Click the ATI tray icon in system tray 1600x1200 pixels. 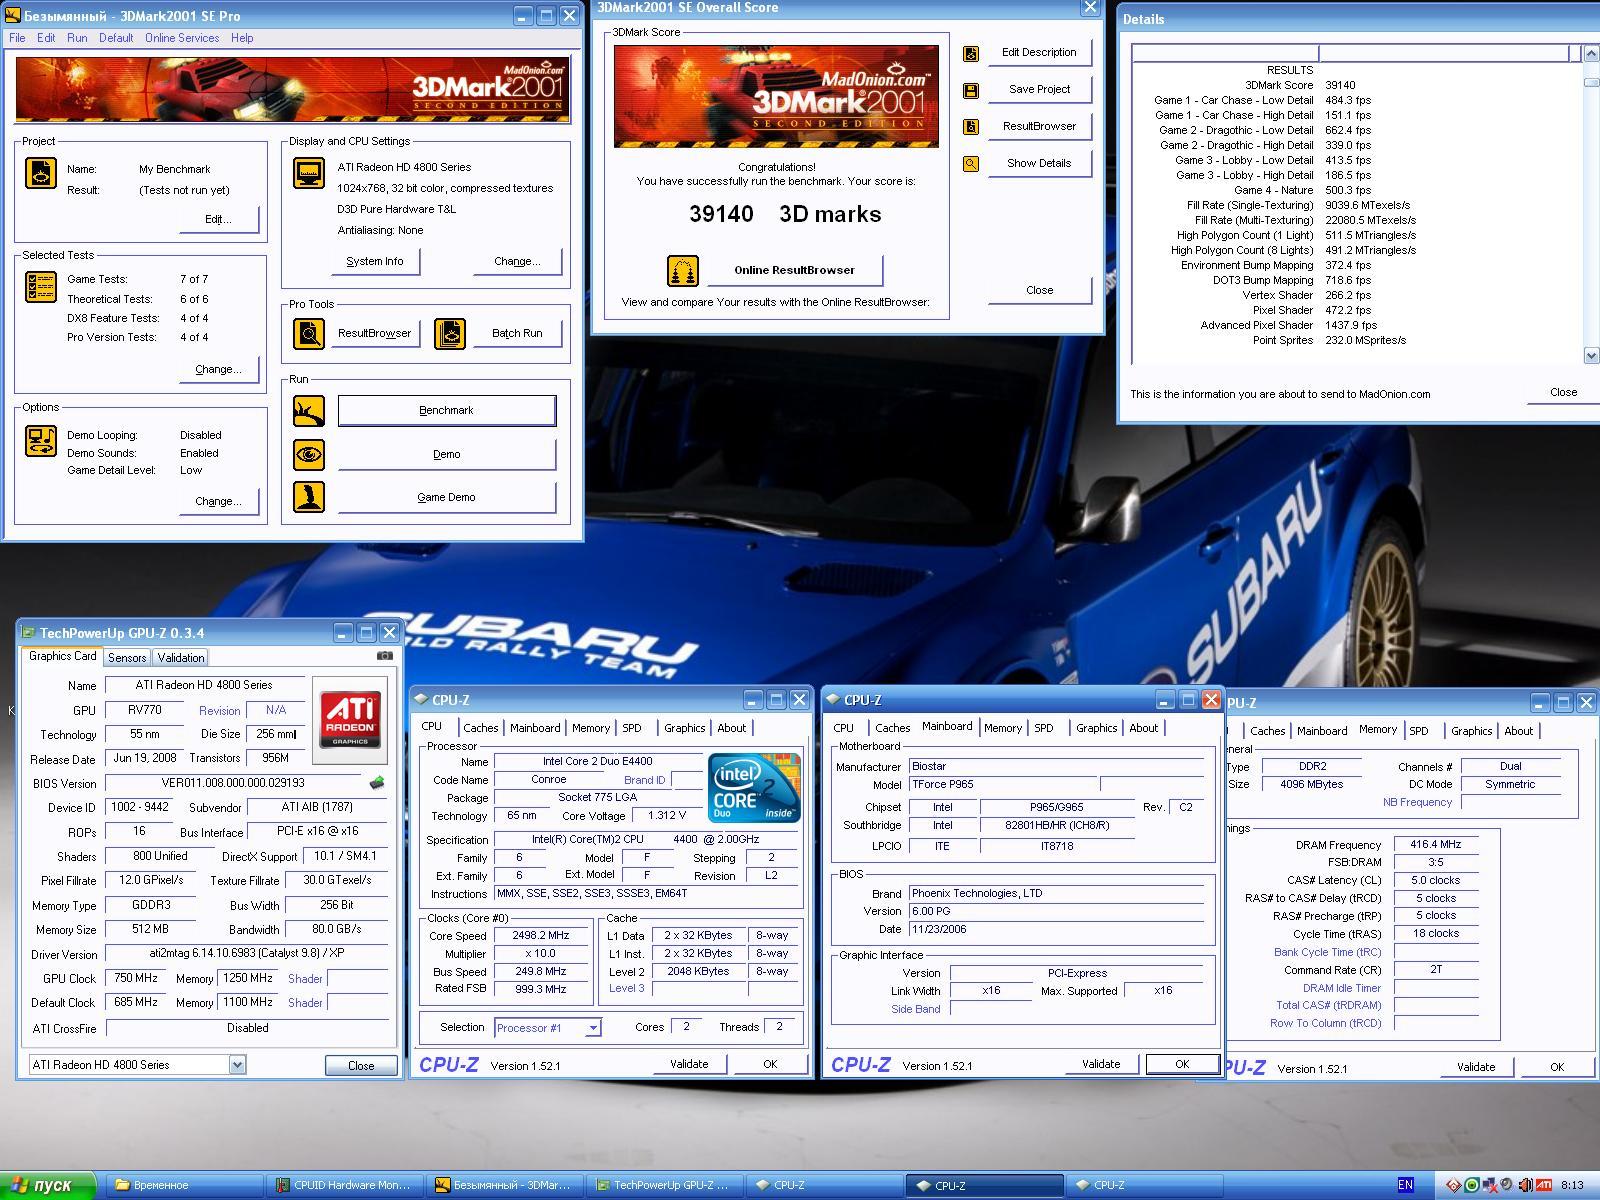pos(1544,1185)
